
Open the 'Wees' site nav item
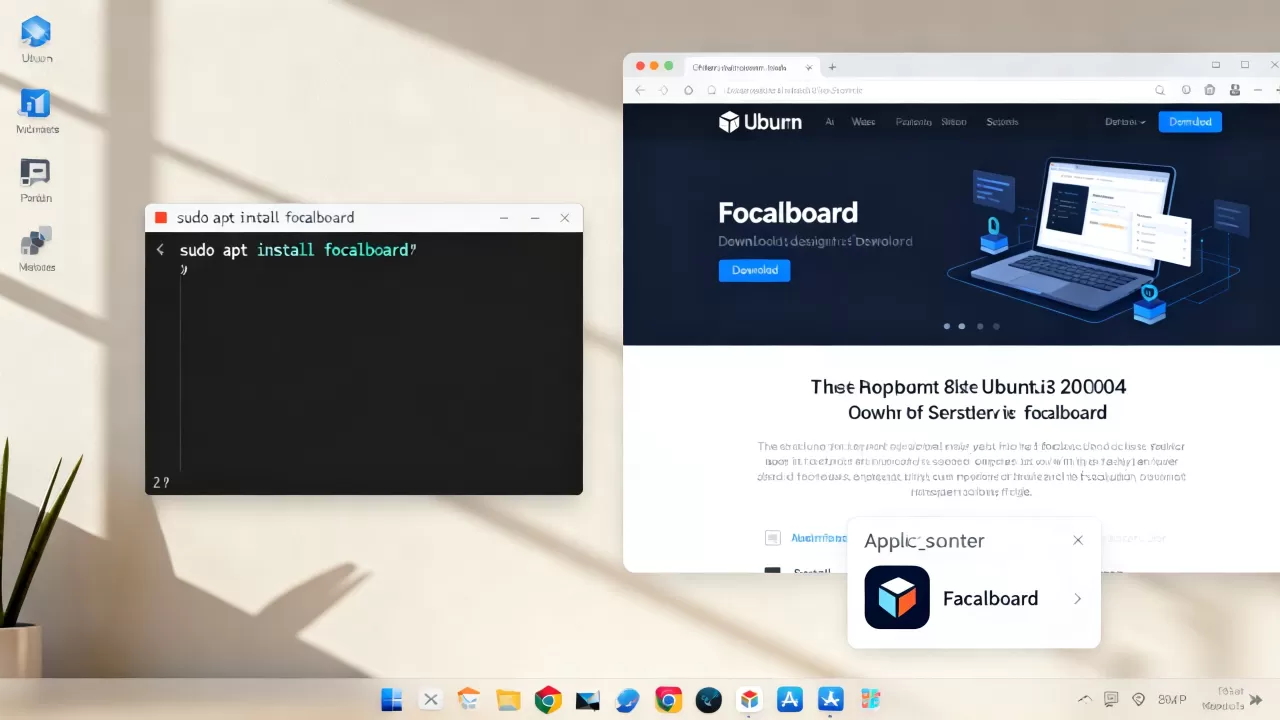pos(863,122)
